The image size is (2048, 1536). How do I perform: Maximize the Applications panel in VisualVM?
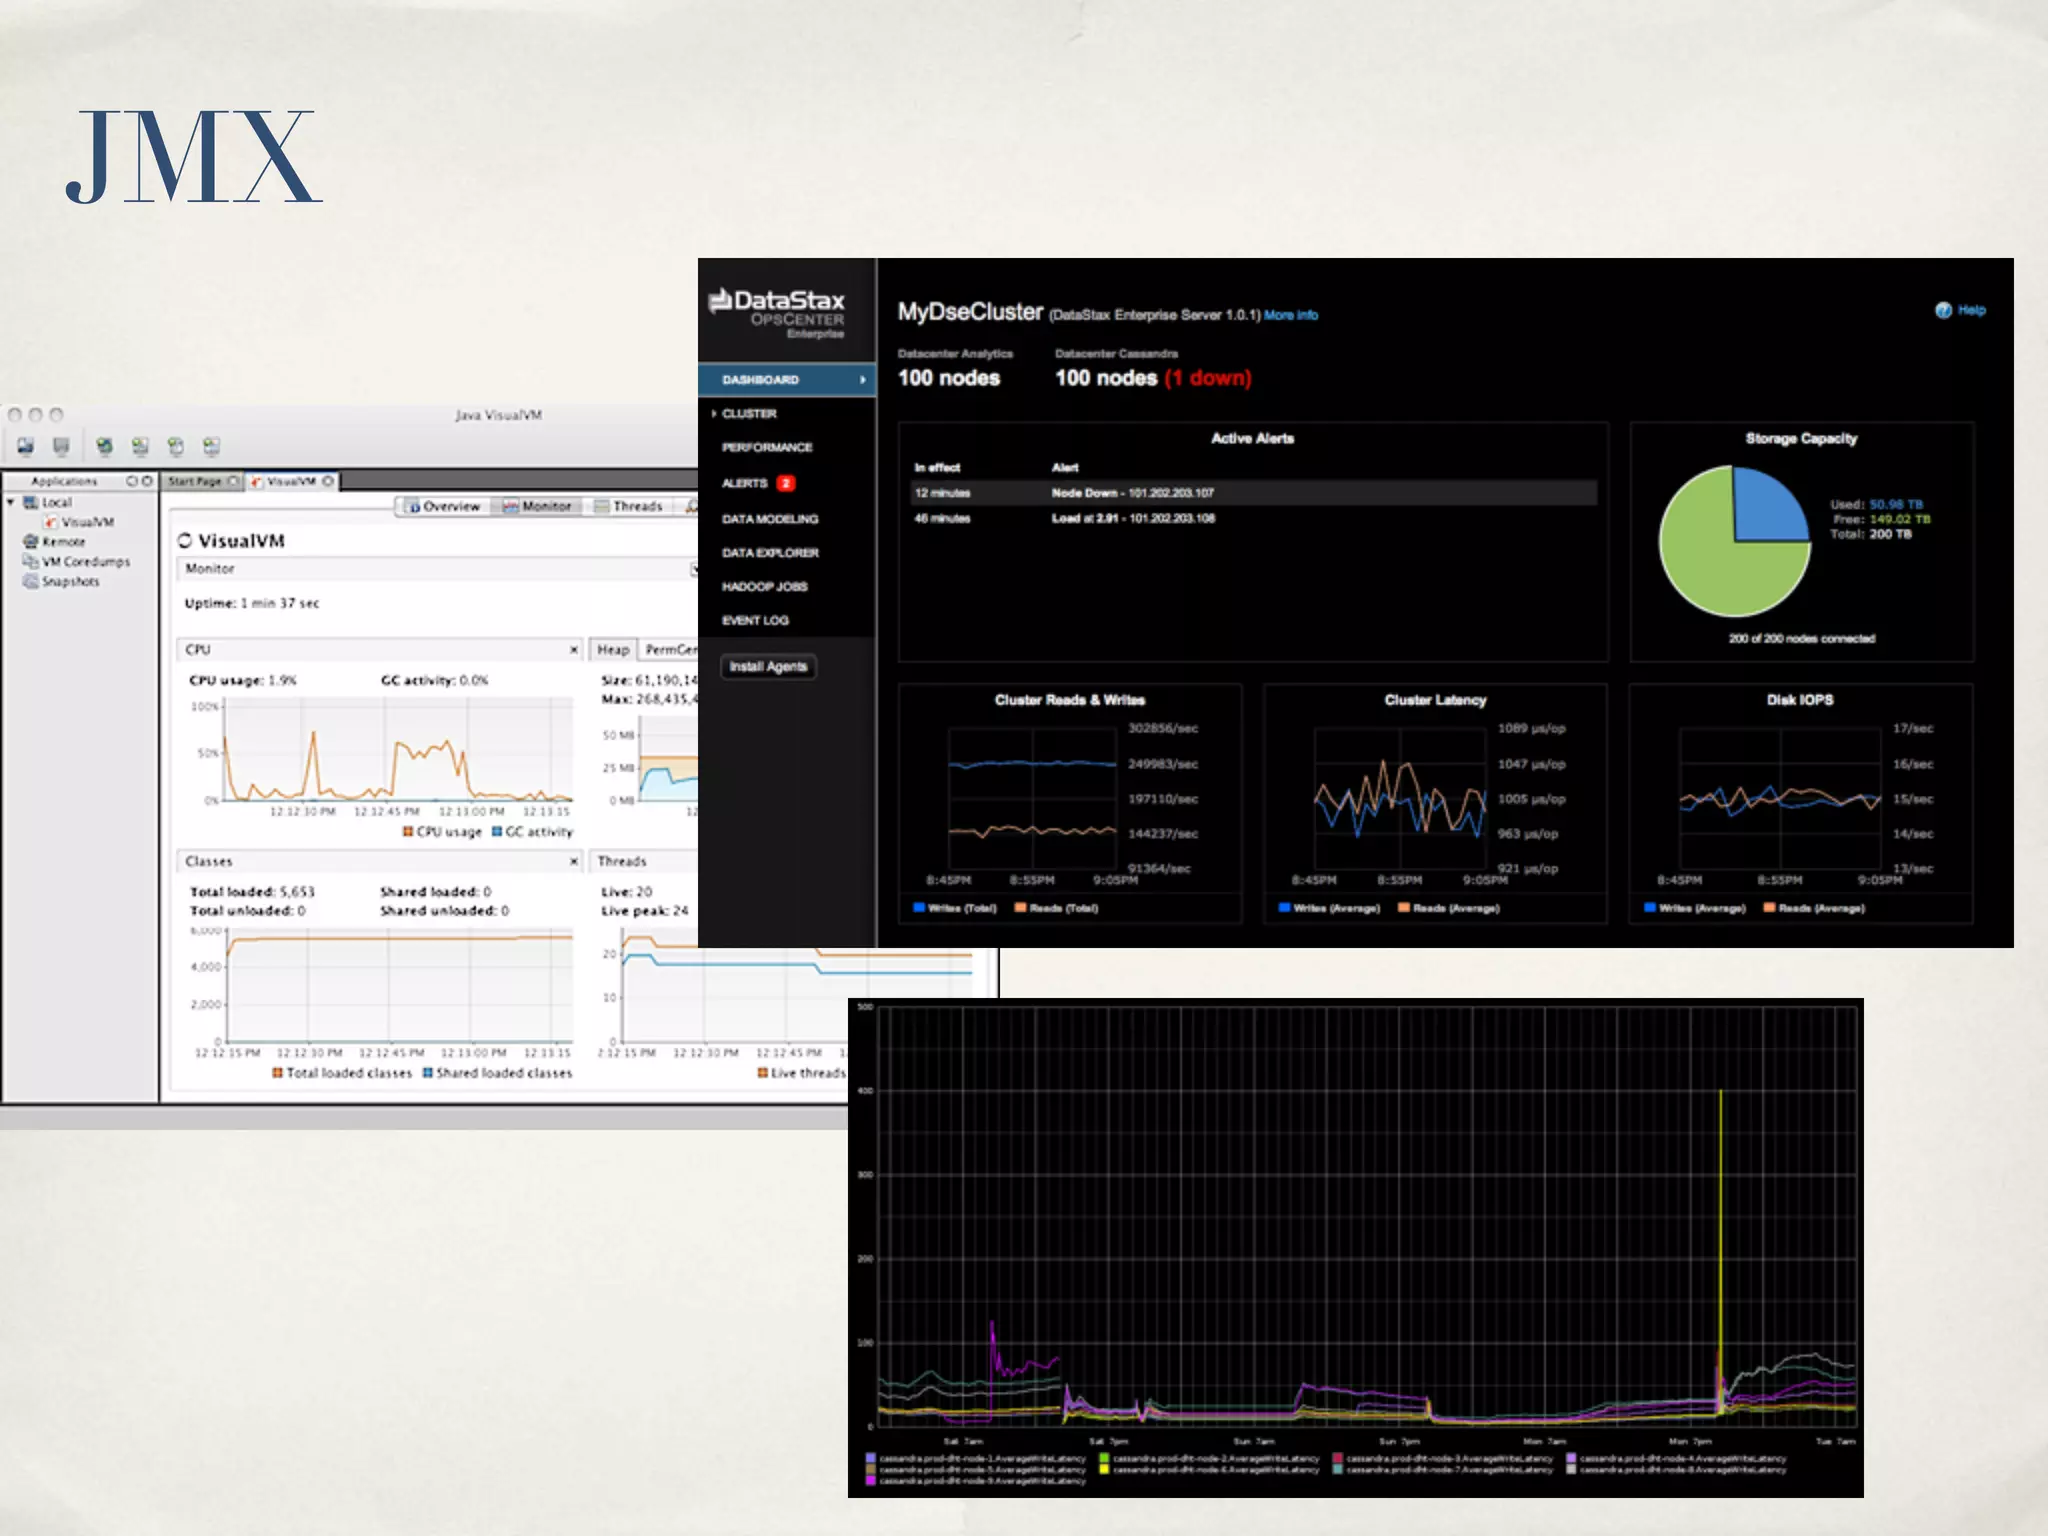pyautogui.click(x=147, y=481)
